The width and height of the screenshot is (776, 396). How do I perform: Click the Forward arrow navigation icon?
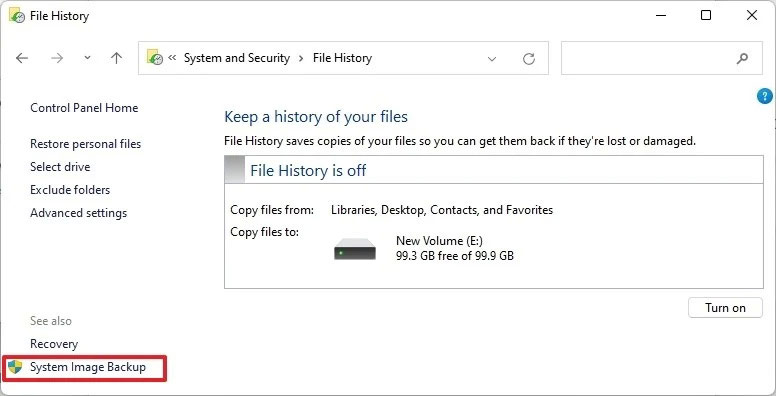pyautogui.click(x=57, y=58)
